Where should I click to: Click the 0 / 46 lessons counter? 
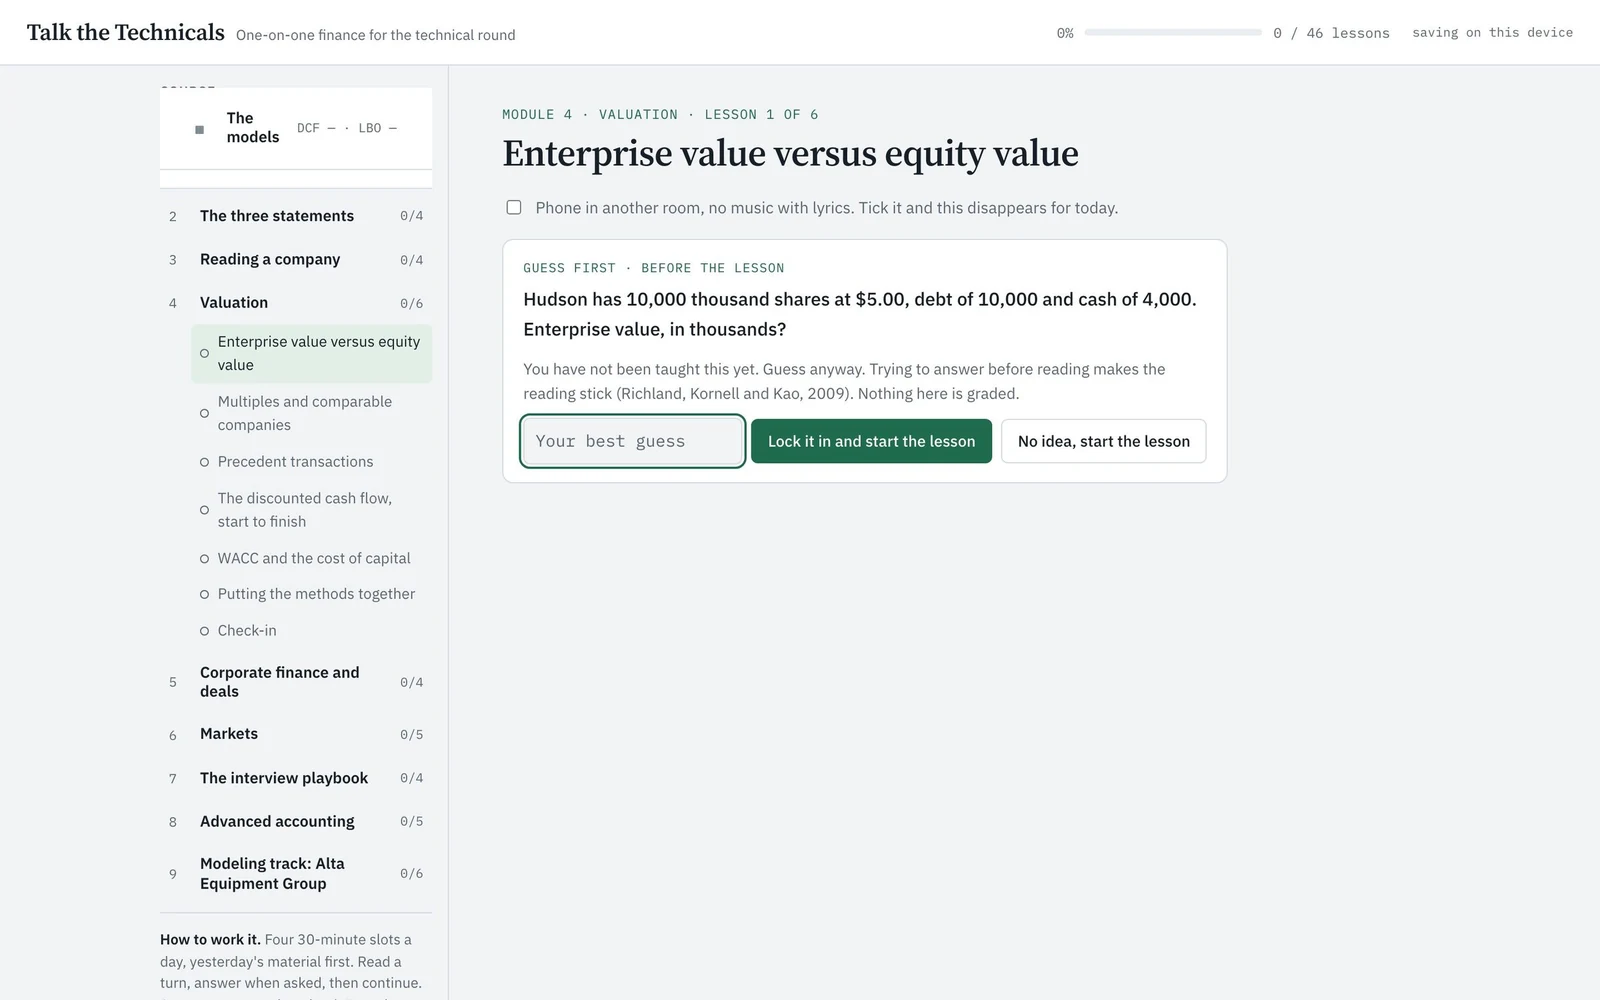(1331, 33)
